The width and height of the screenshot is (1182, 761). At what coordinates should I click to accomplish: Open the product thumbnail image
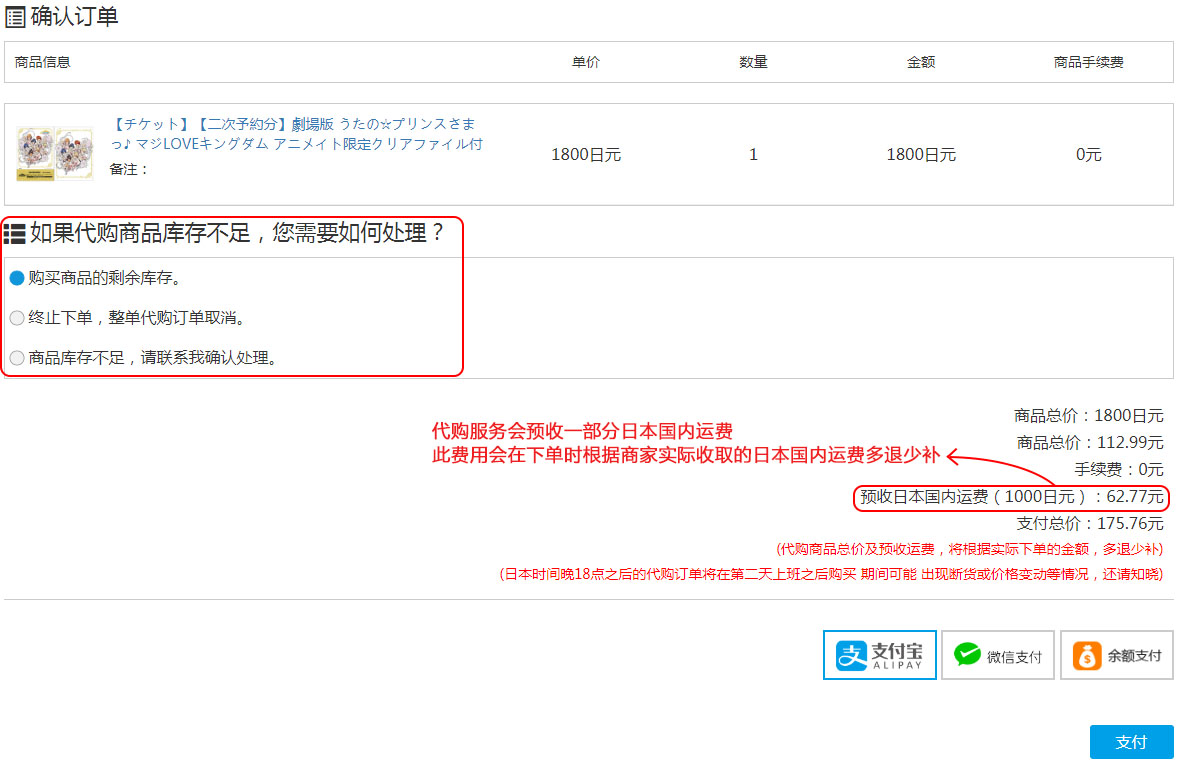coord(54,154)
